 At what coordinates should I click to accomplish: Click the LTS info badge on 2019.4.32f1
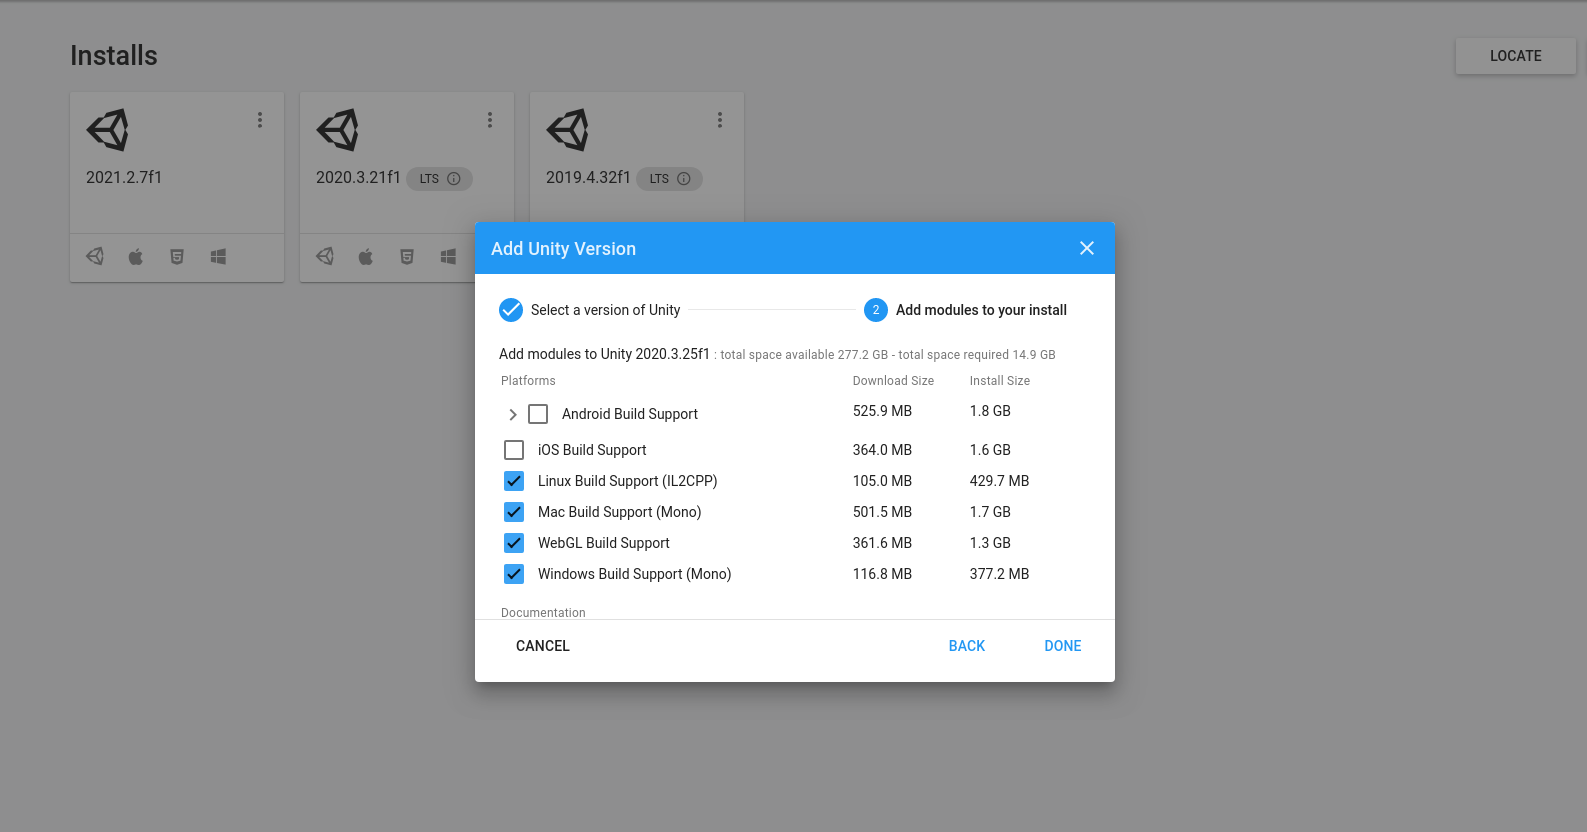click(x=670, y=179)
